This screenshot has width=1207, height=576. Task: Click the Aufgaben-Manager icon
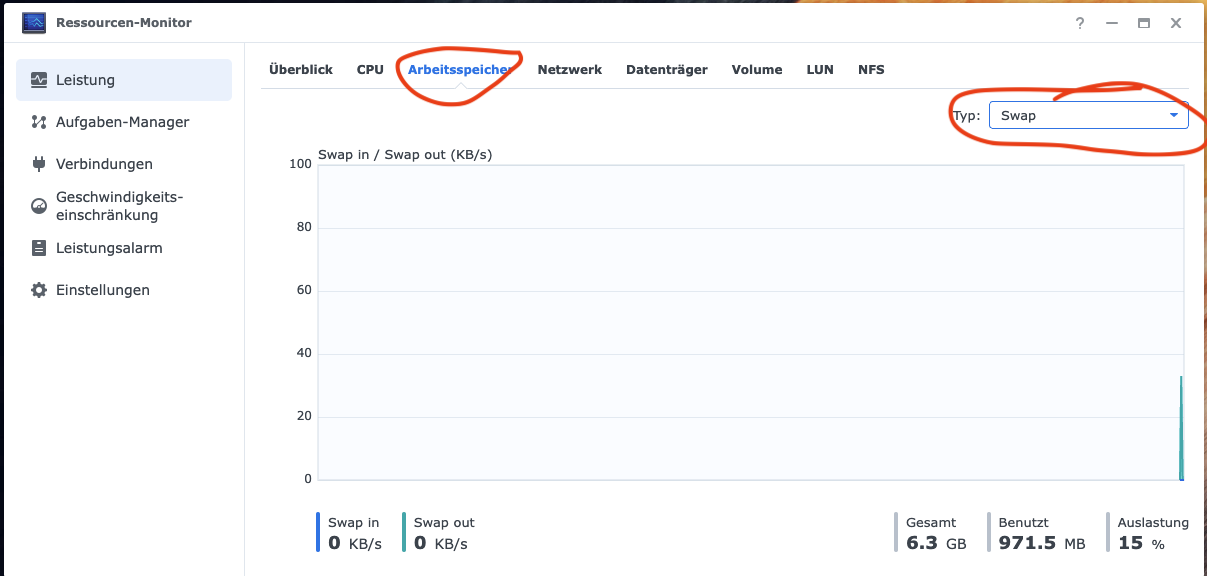tap(39, 122)
